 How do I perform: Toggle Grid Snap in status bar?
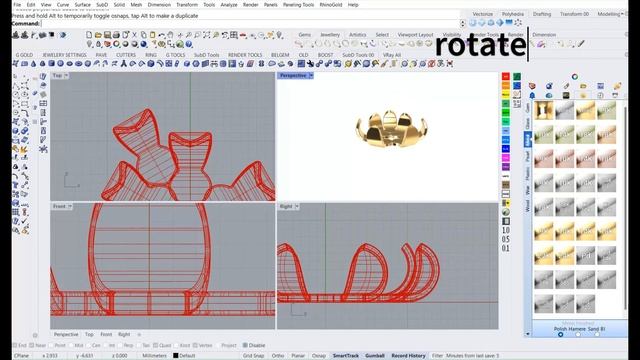click(x=253, y=356)
